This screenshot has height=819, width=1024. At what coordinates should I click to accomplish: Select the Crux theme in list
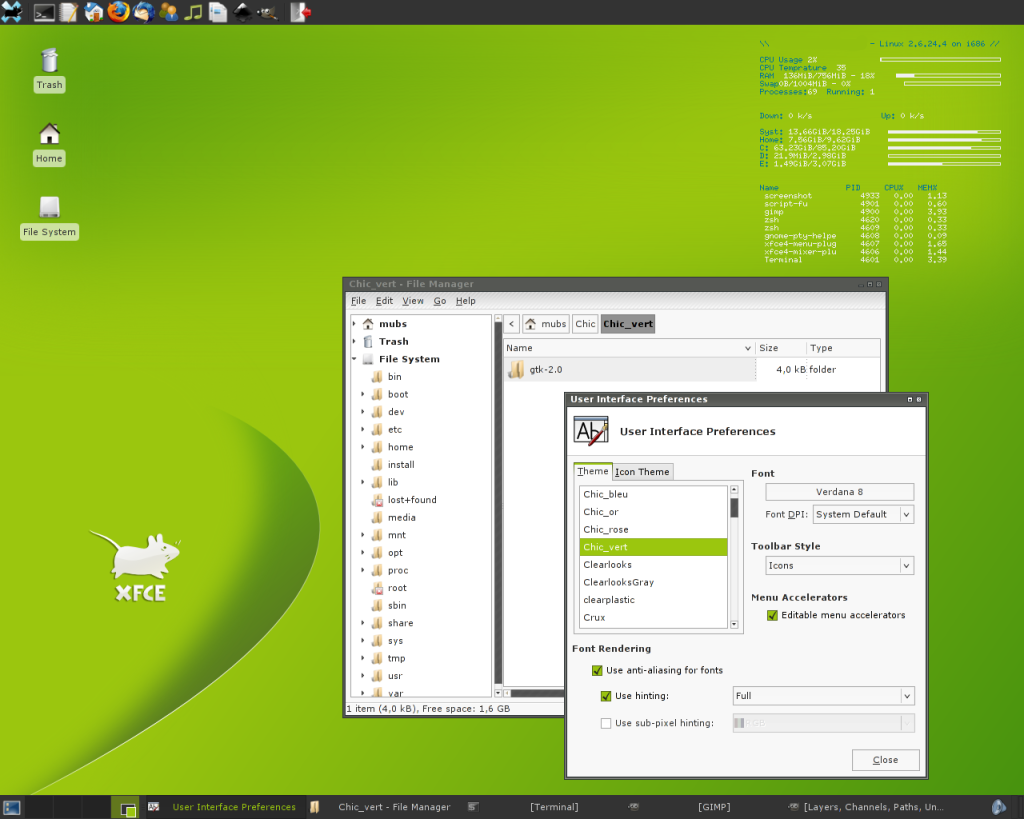pos(653,618)
